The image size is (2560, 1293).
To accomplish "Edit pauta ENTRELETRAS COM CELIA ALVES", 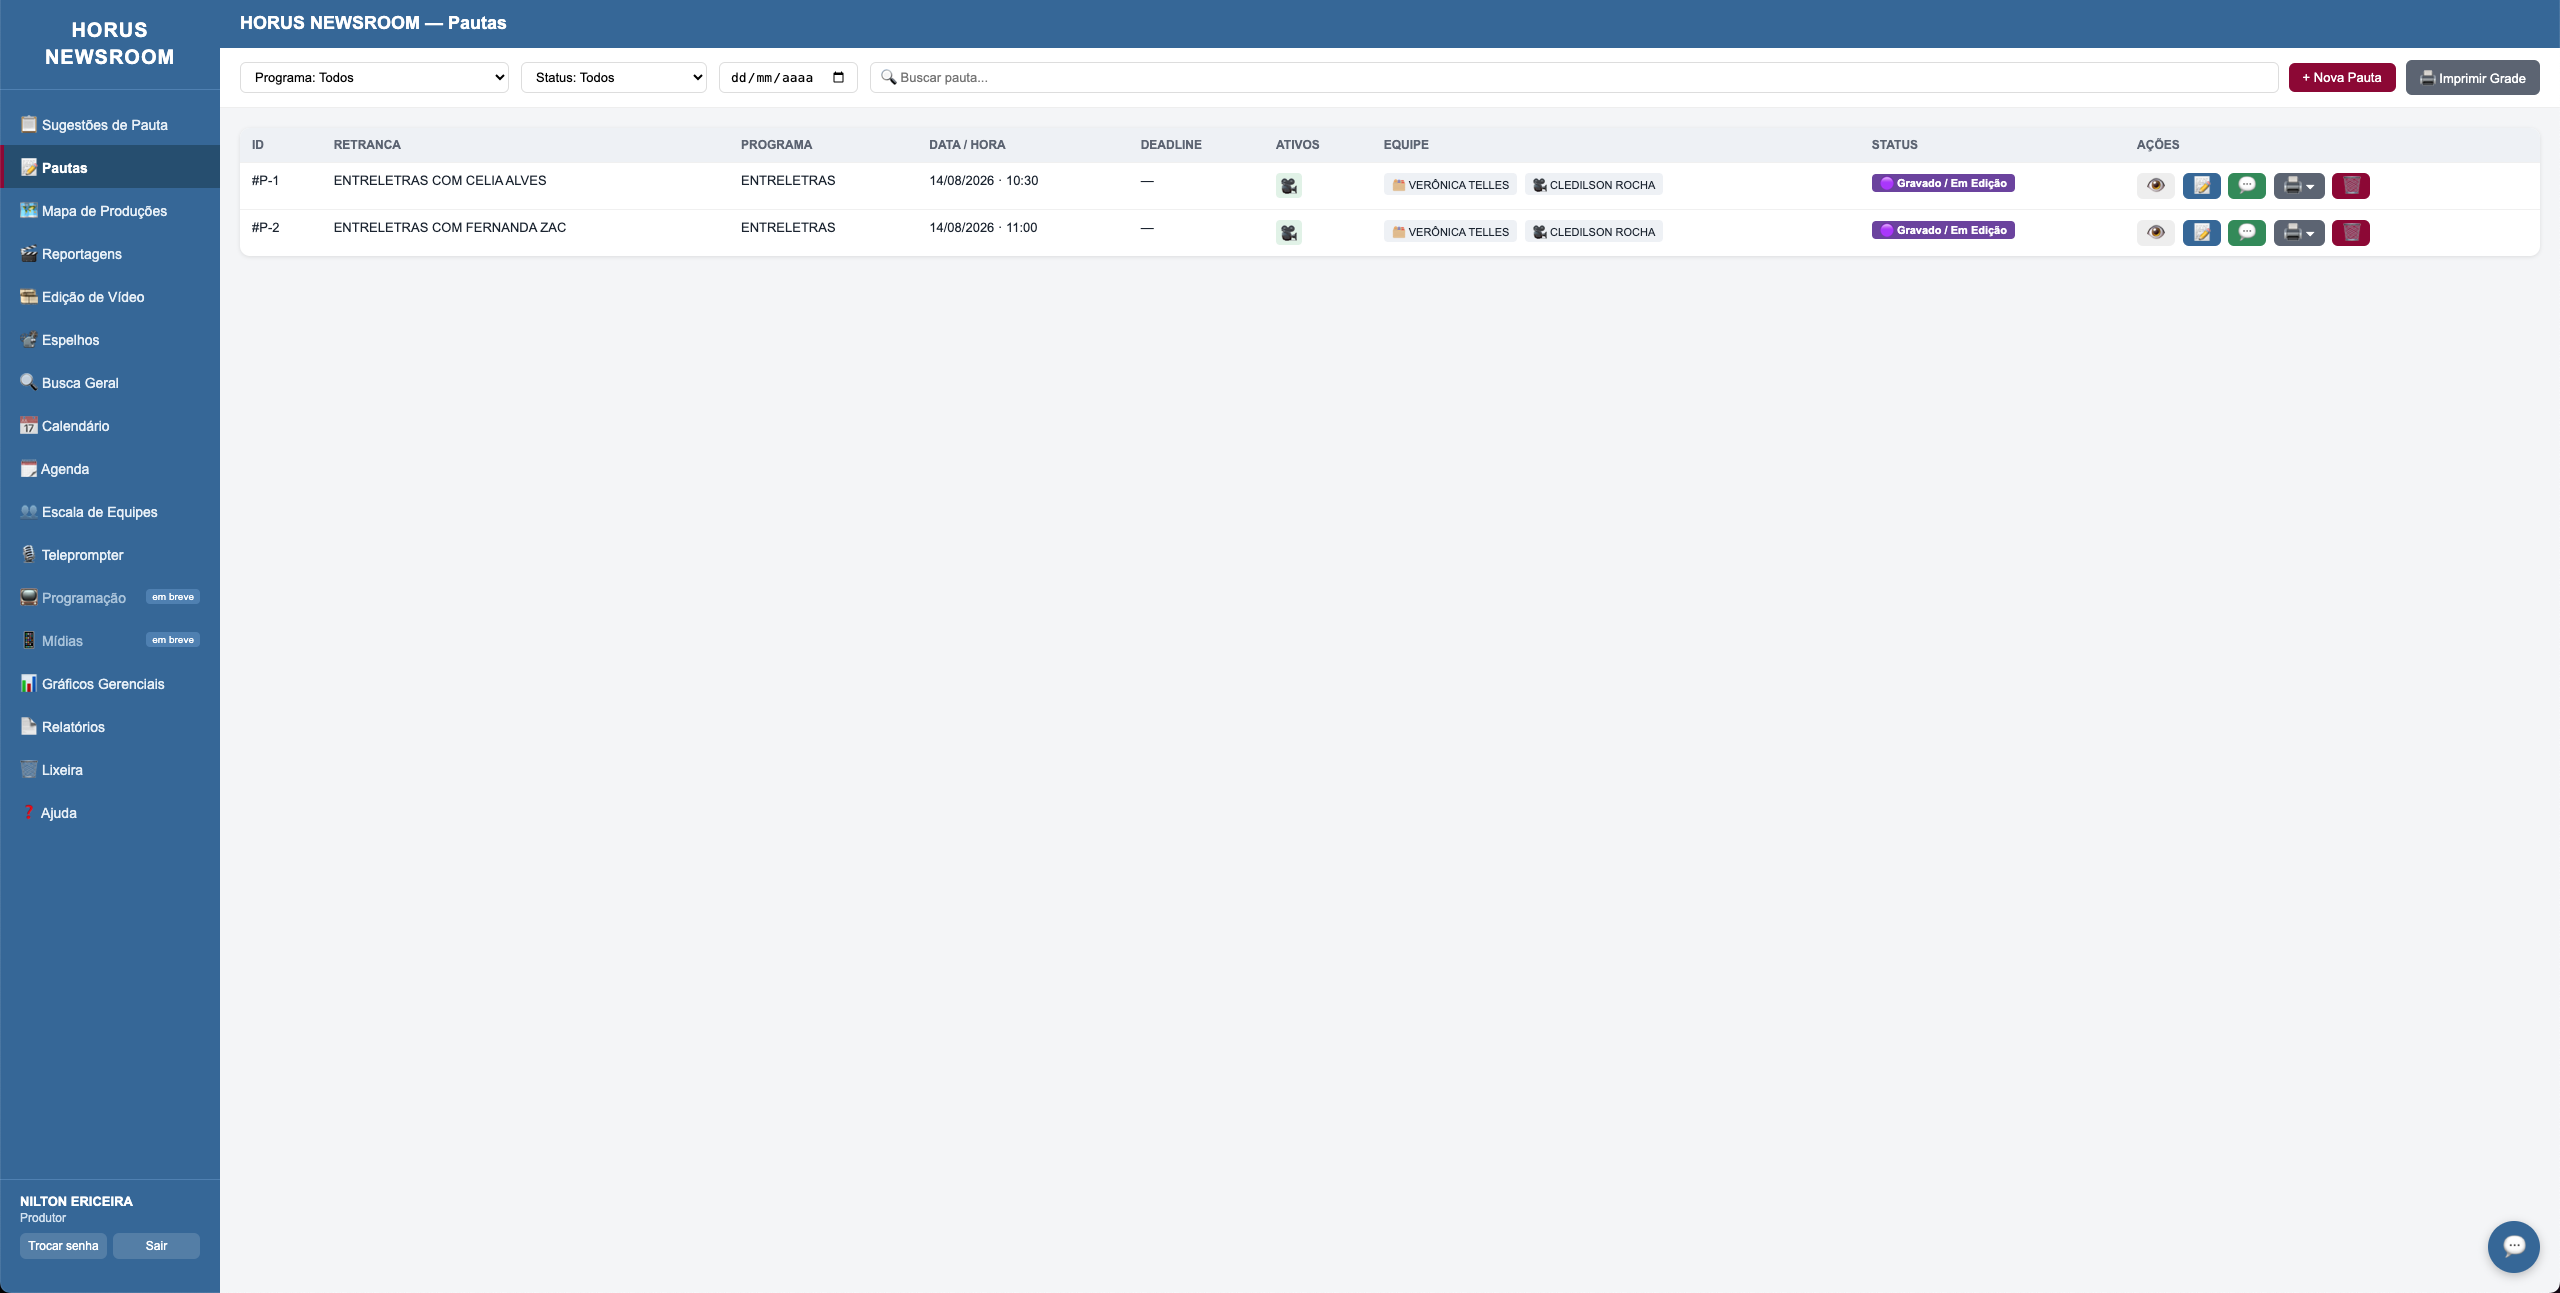I will click(2201, 185).
